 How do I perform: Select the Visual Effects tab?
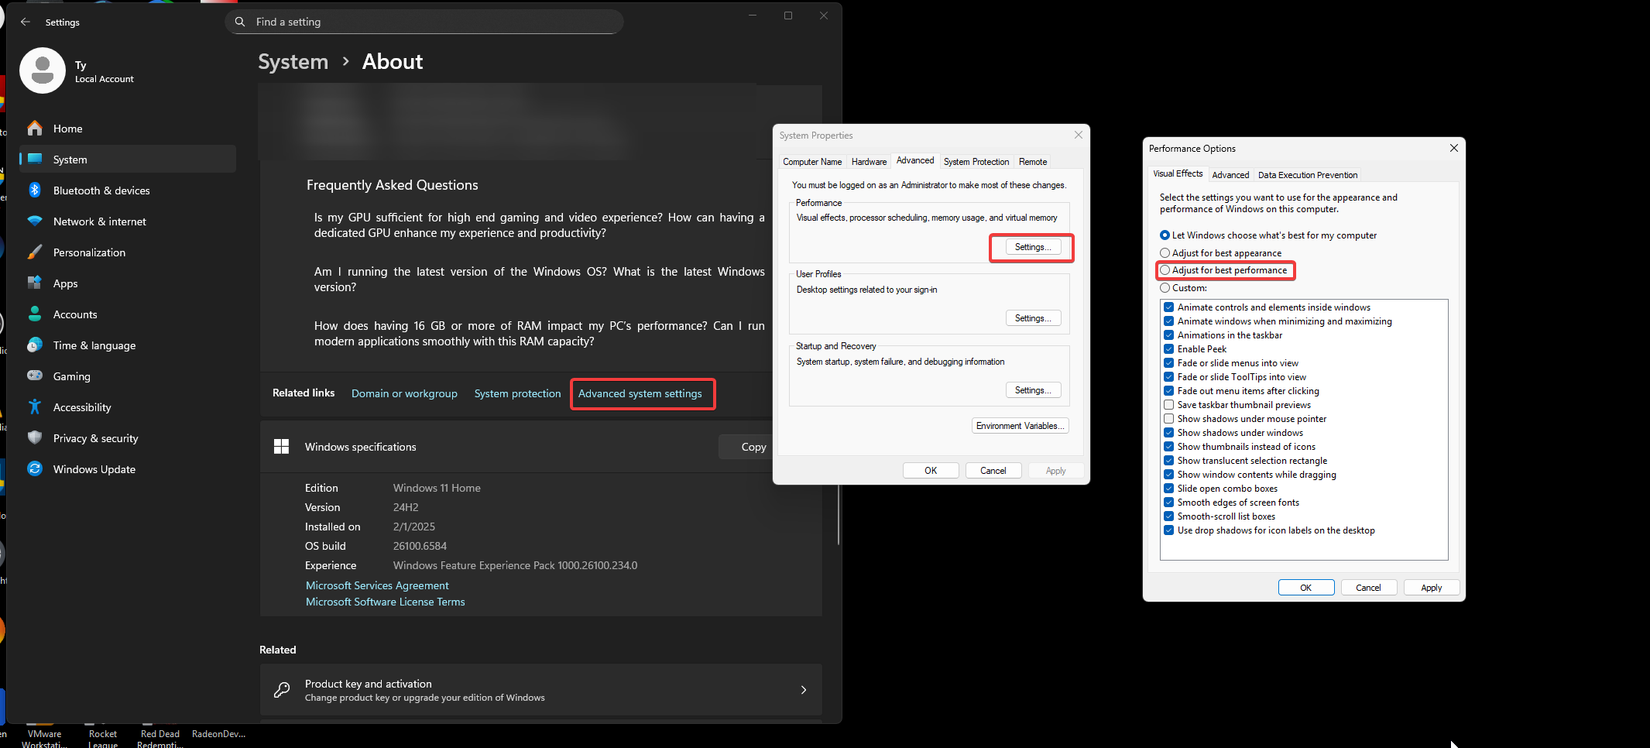[1178, 174]
